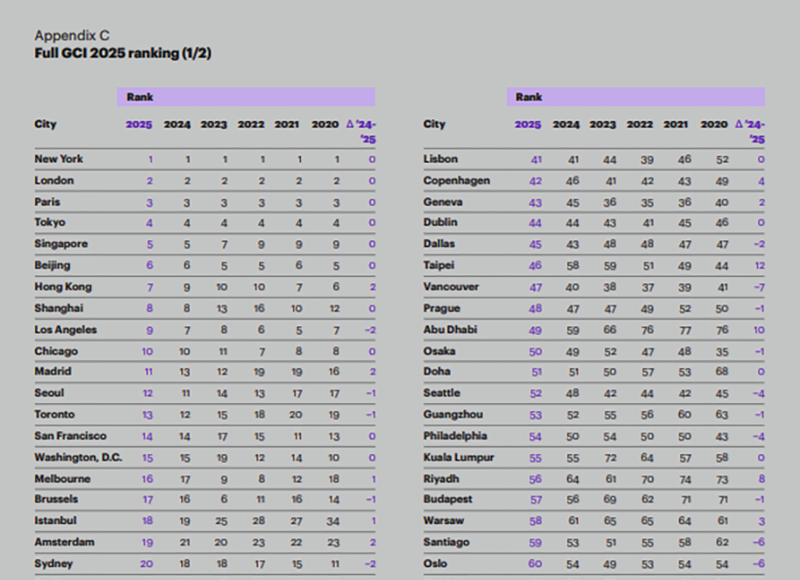Click the Sydney city name
This screenshot has height=580, width=800.
[54, 564]
